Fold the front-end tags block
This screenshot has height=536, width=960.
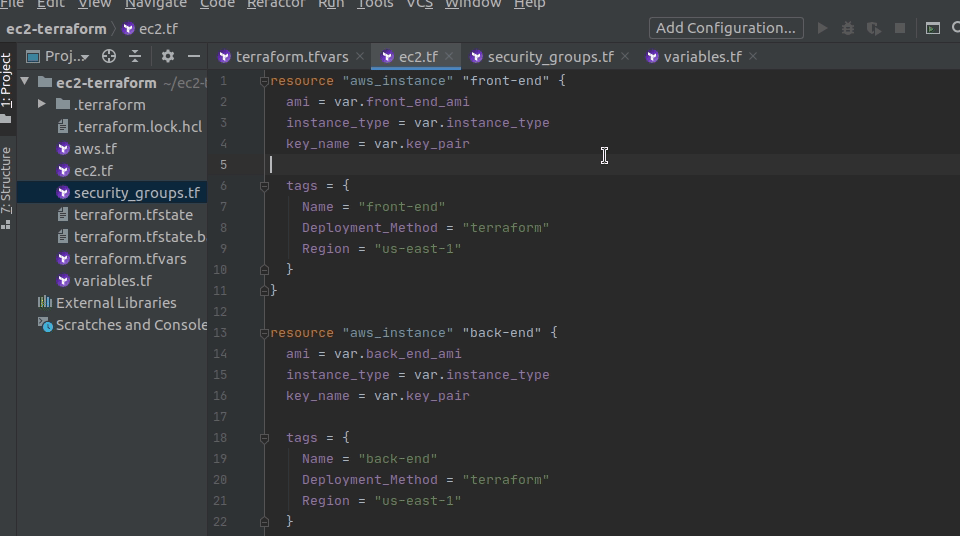[x=265, y=186]
